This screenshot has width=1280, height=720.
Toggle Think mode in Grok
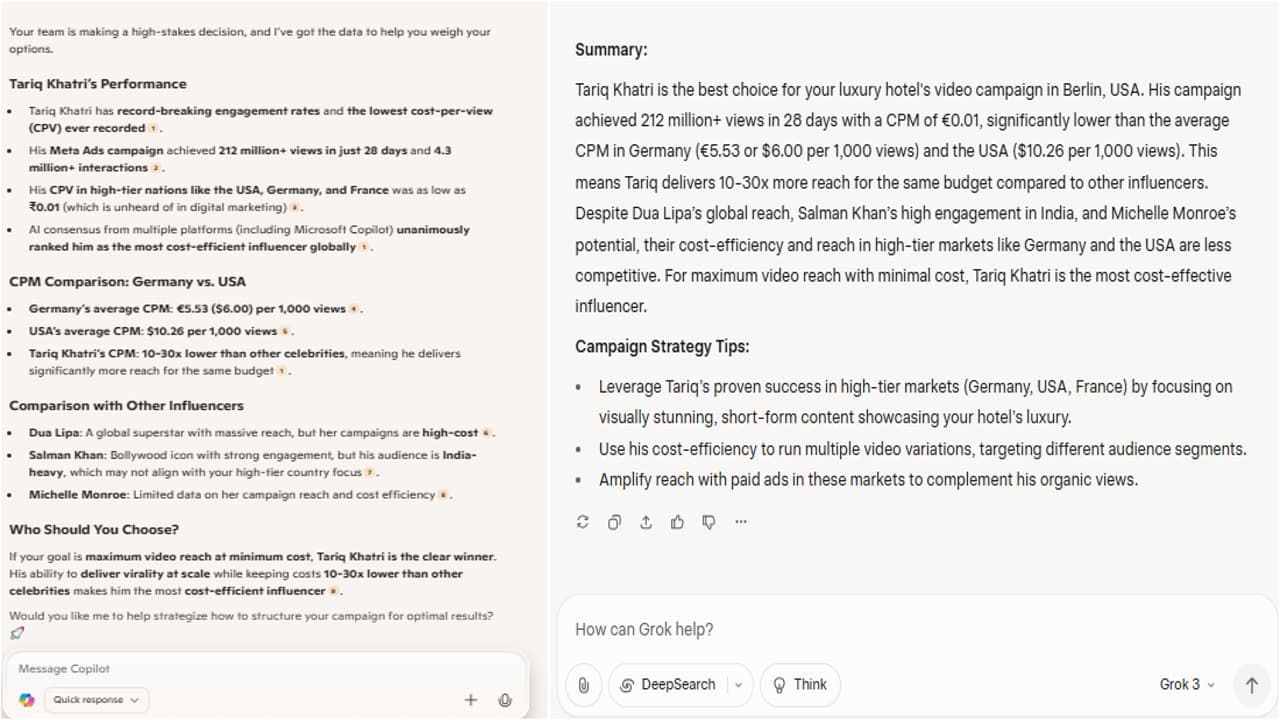click(800, 685)
